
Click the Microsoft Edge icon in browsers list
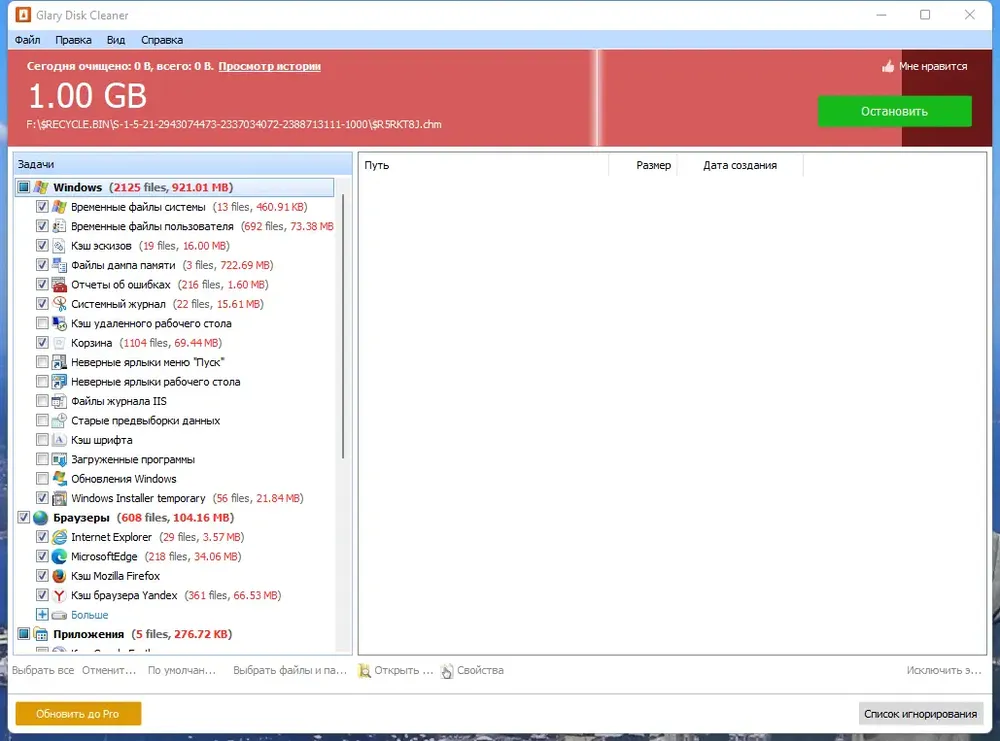59,557
